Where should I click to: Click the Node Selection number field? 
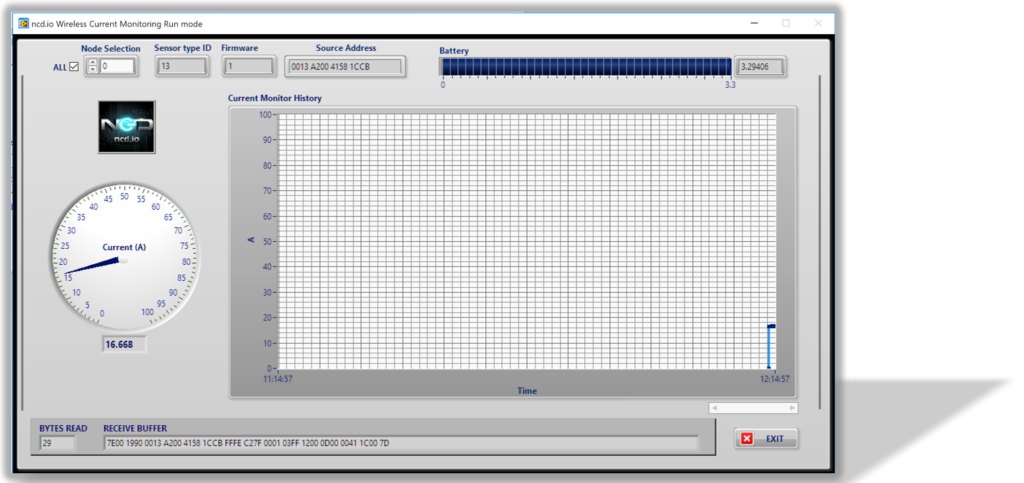(x=117, y=66)
